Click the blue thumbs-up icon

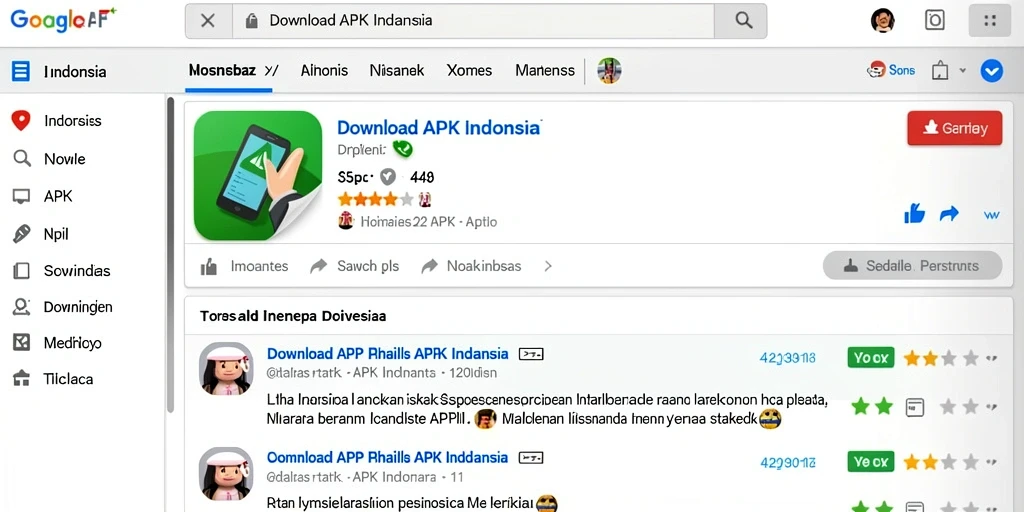coord(914,214)
